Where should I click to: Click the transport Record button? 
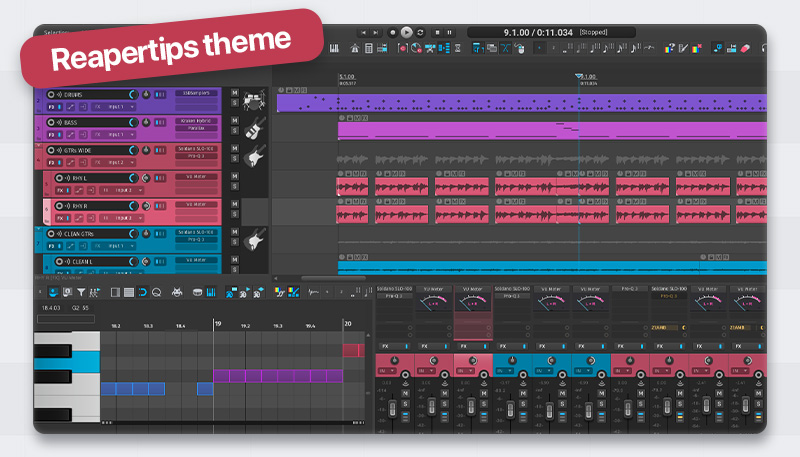click(392, 32)
